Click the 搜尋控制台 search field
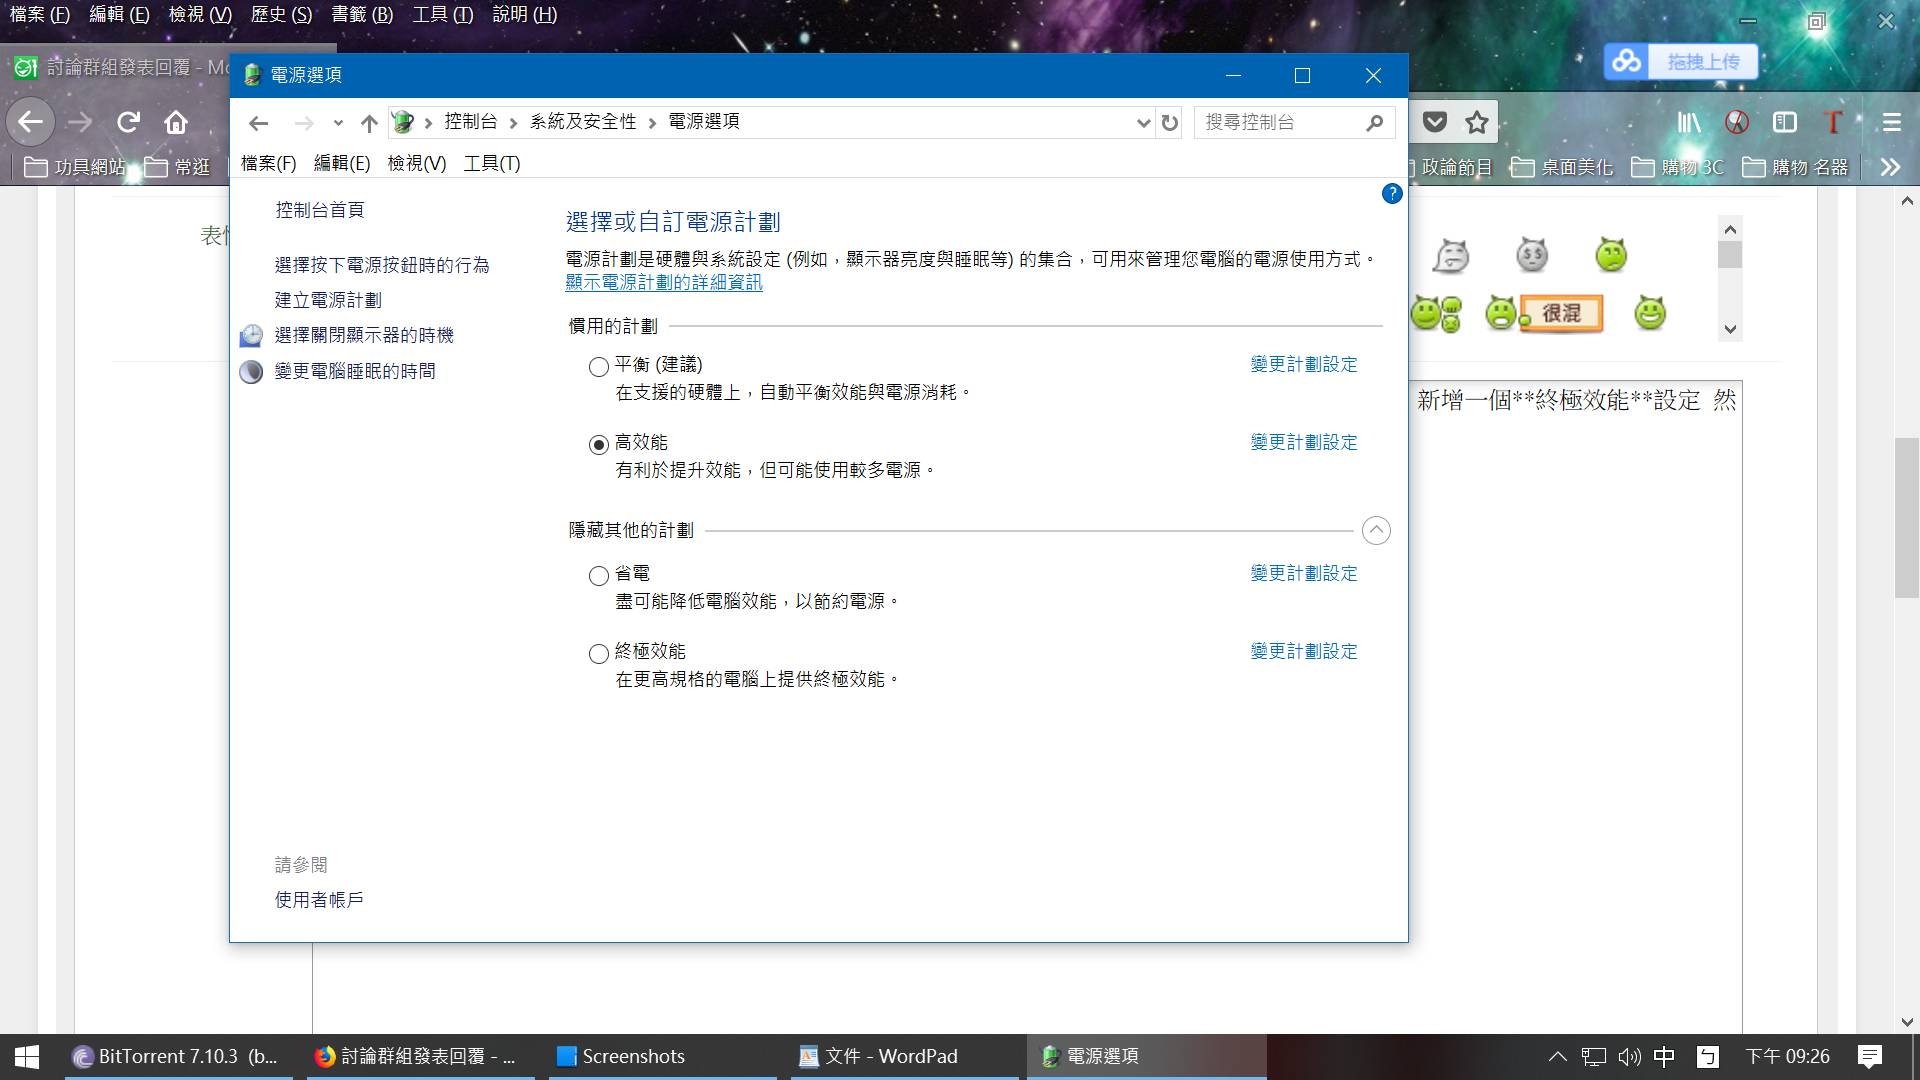Screen dimensions: 1920x1080 coord(1280,122)
